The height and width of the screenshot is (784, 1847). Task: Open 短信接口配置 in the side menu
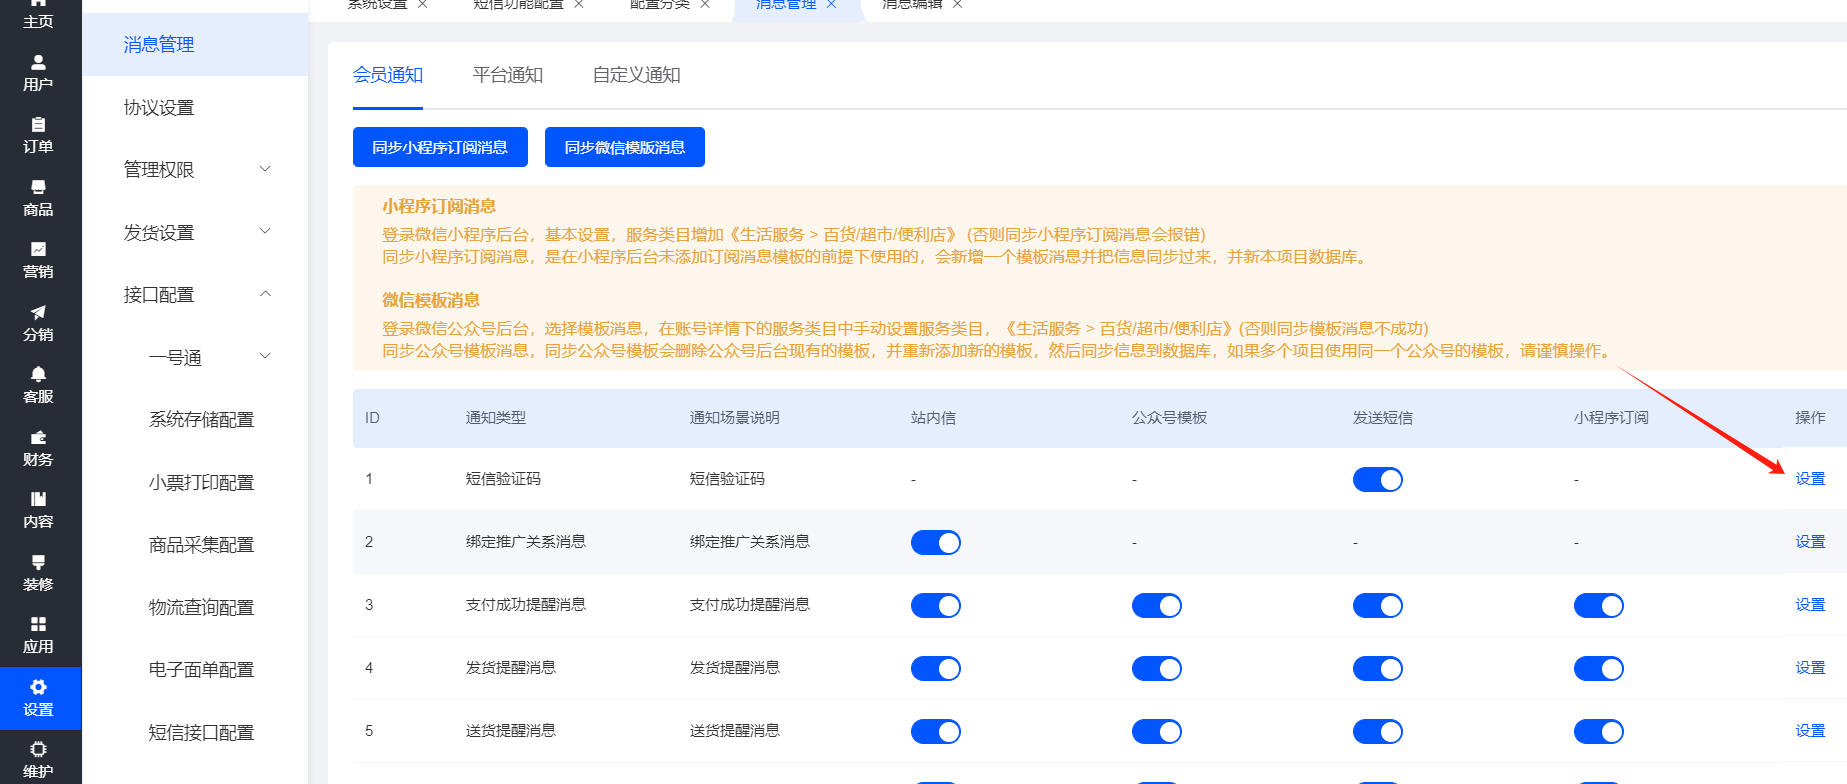(201, 732)
